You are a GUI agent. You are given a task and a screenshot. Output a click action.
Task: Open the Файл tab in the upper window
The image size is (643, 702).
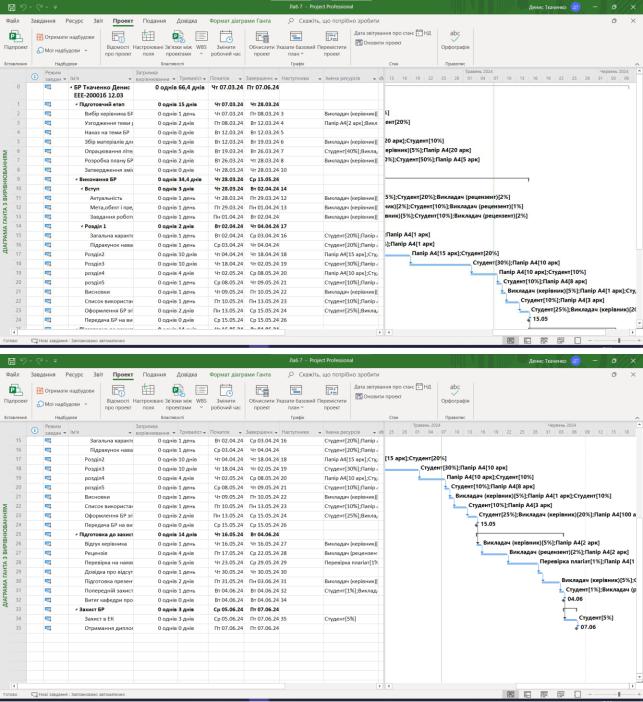[13, 21]
